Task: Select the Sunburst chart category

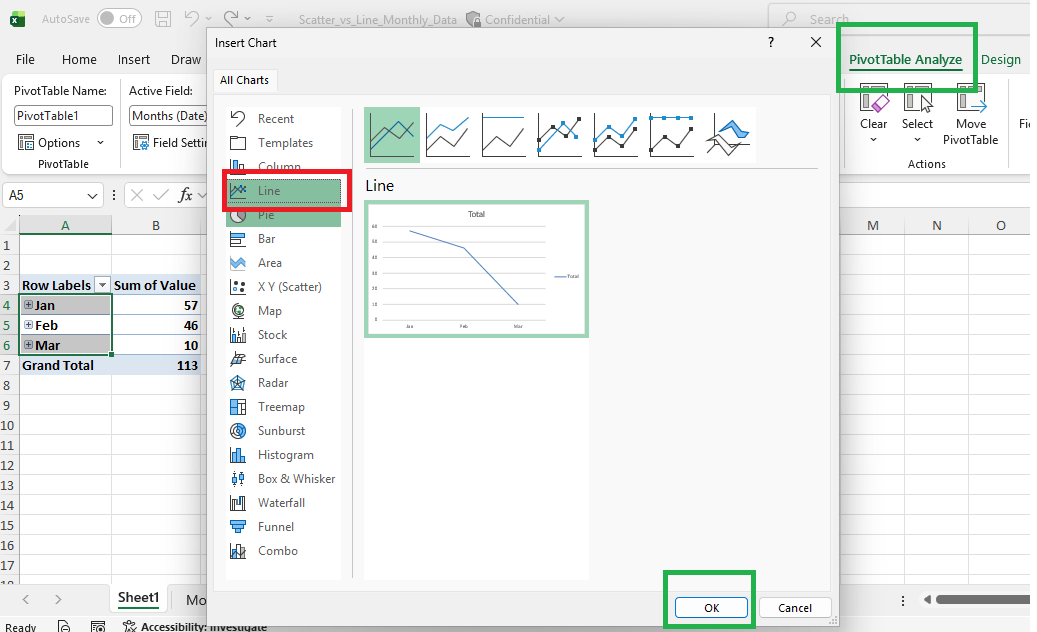Action: 284,431
